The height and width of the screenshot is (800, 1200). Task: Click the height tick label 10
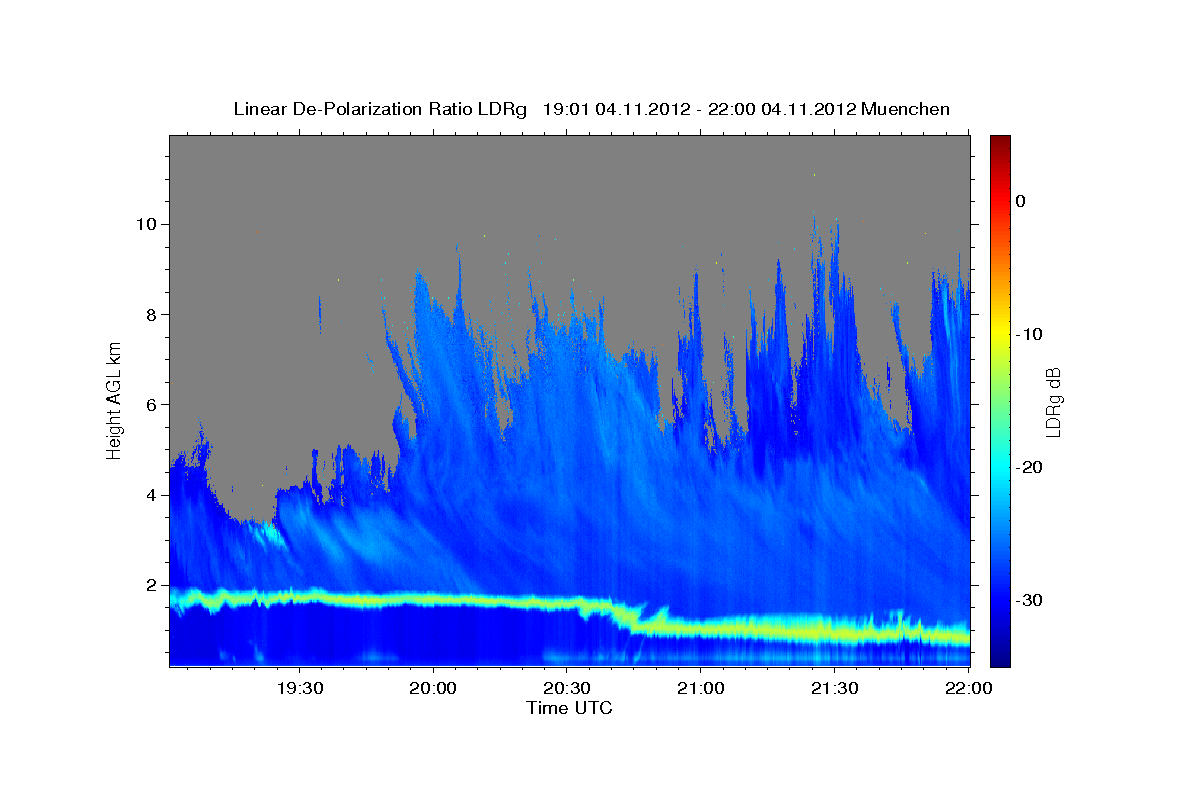pyautogui.click(x=149, y=224)
